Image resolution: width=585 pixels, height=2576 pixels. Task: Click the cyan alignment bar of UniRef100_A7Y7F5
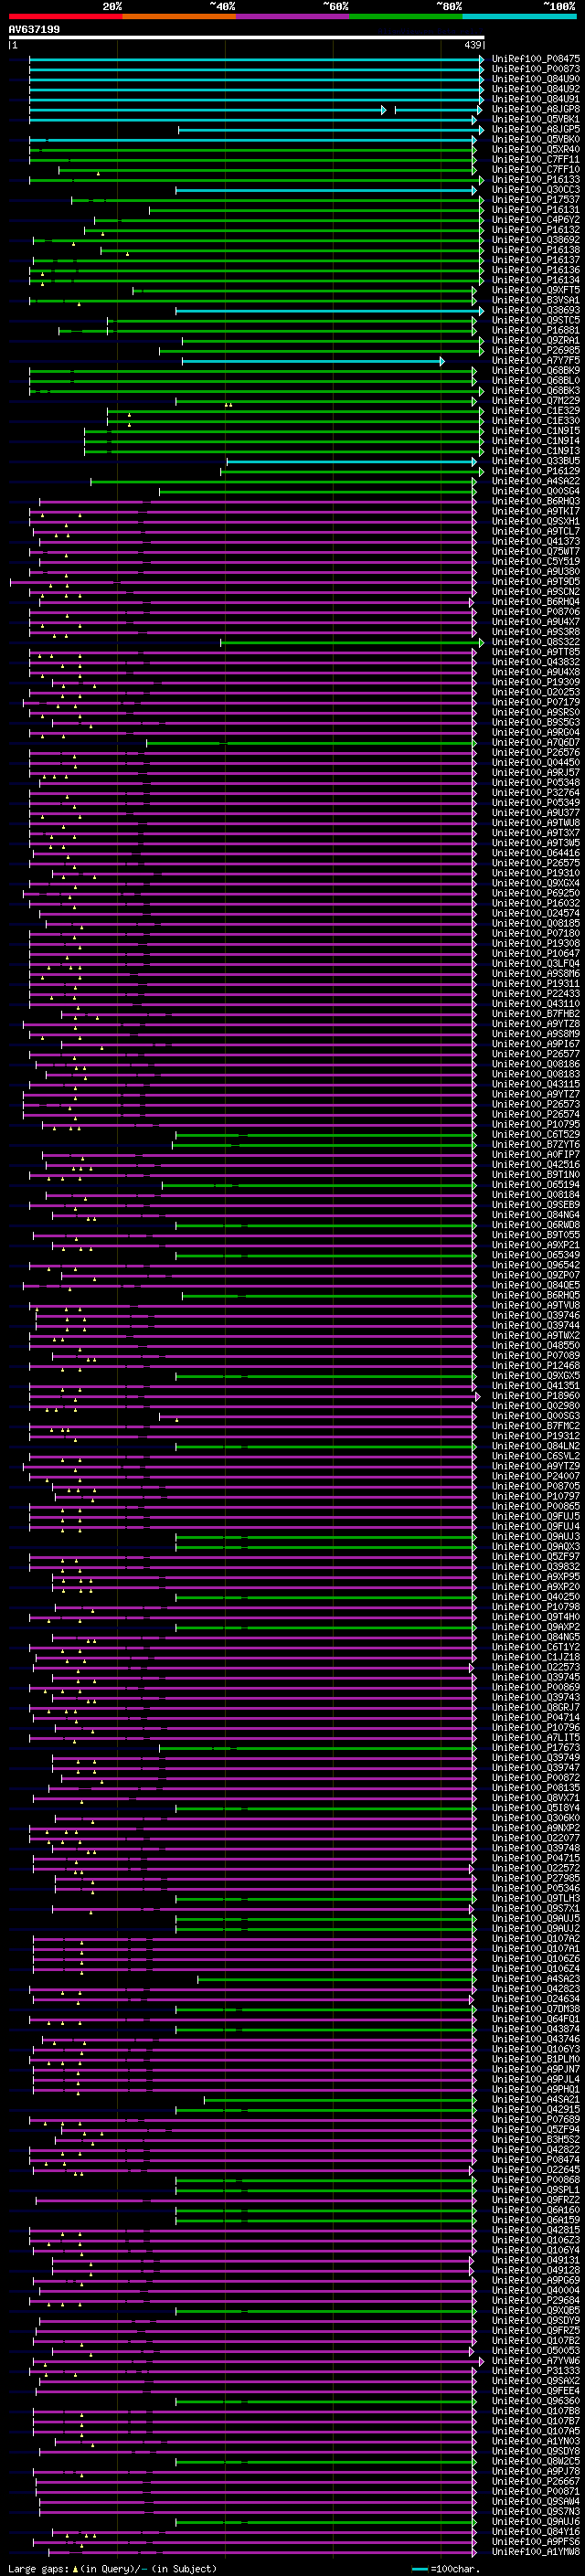[x=312, y=361]
